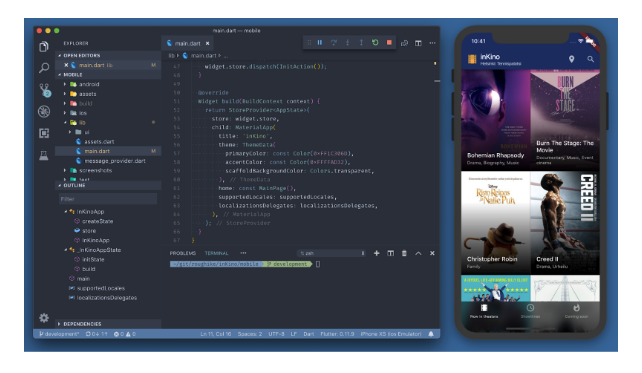The width and height of the screenshot is (642, 373).
Task: Close the terminal panel
Action: coord(432,253)
